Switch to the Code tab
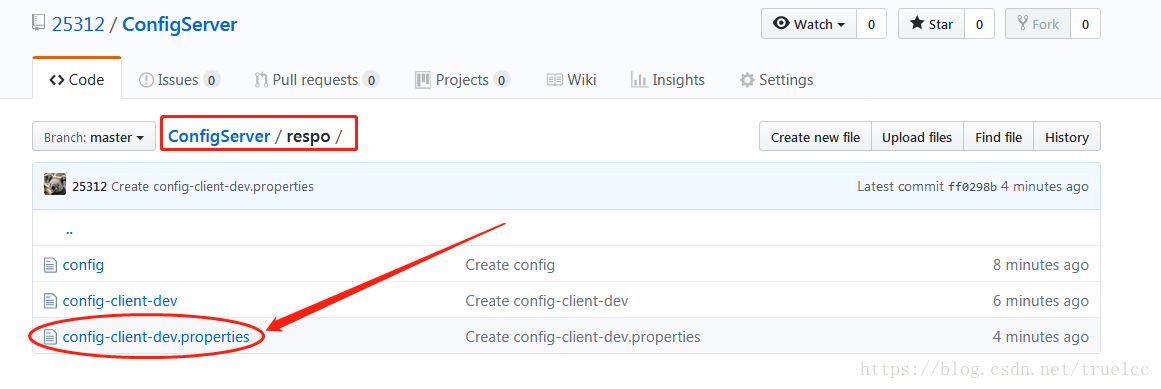The height and width of the screenshot is (389, 1161). (77, 79)
